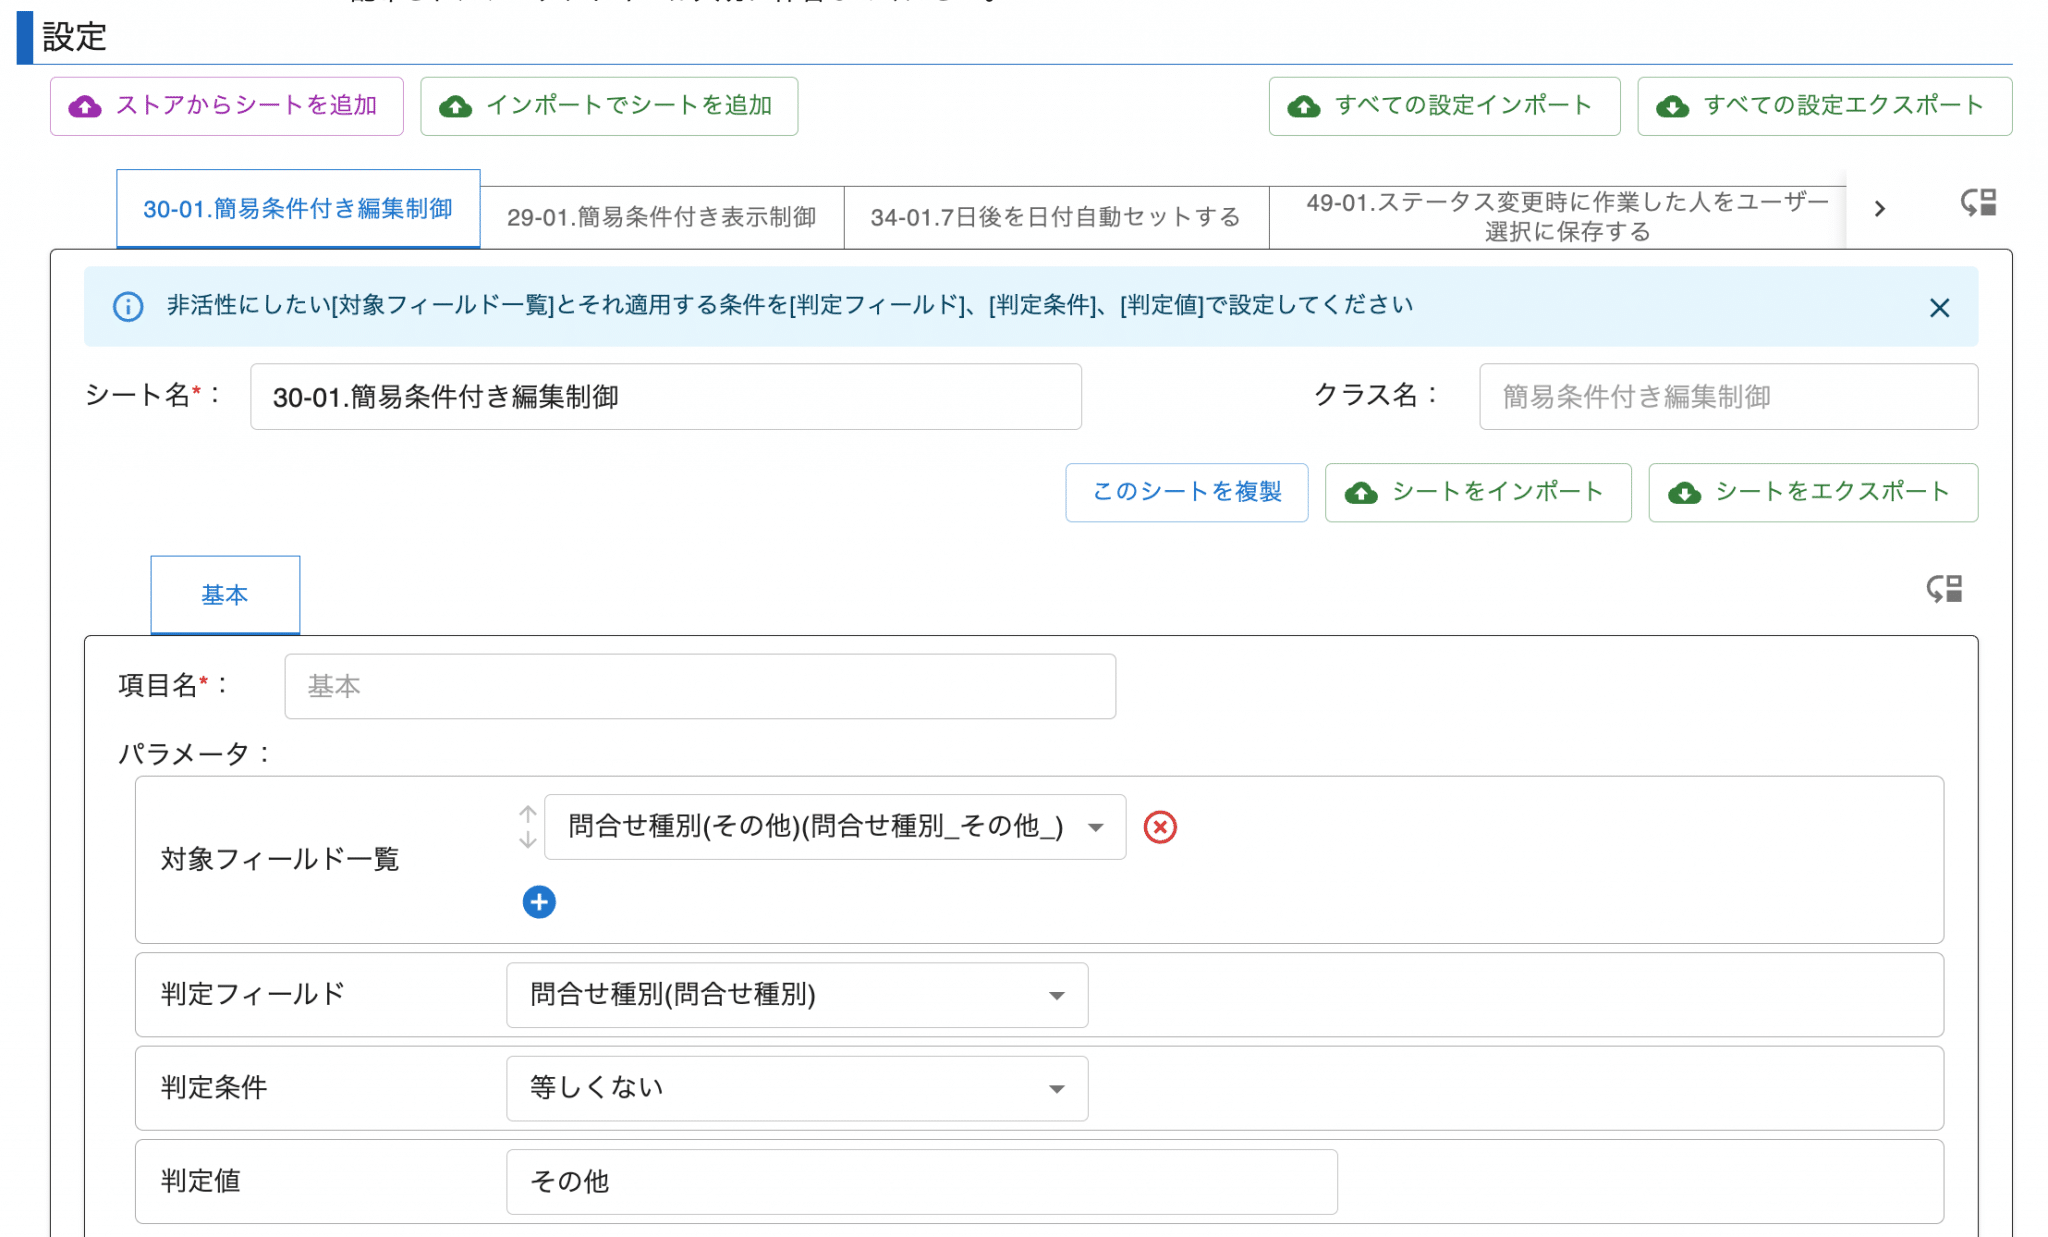Move the target field row down

[528, 840]
